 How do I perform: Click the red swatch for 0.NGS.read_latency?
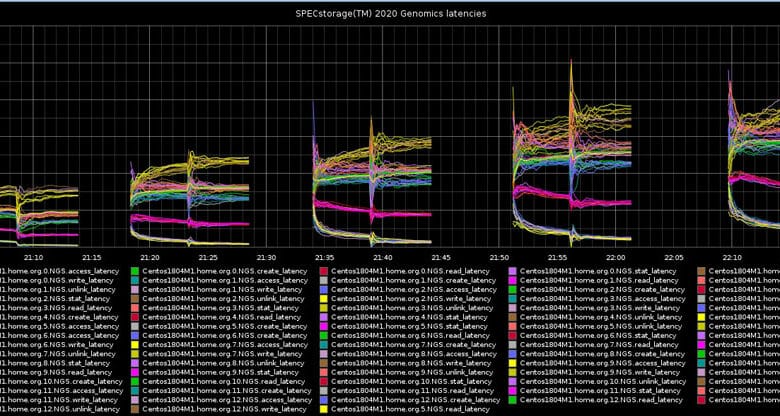click(x=324, y=271)
